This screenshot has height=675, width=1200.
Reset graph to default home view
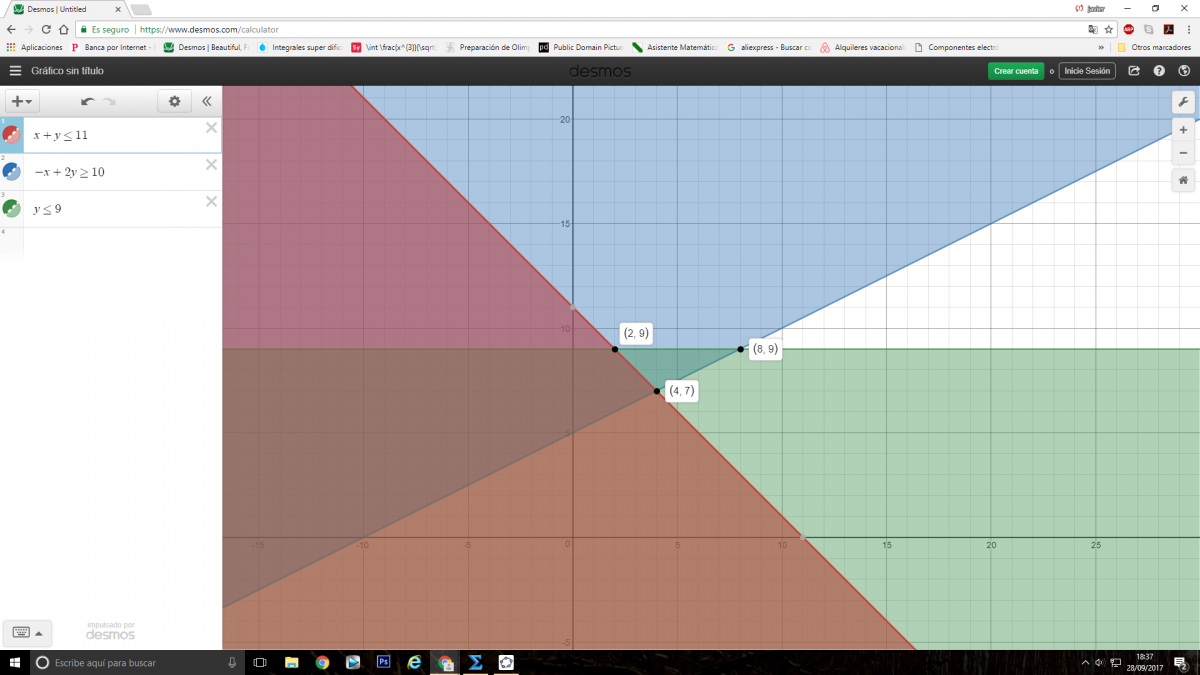[x=1183, y=180]
